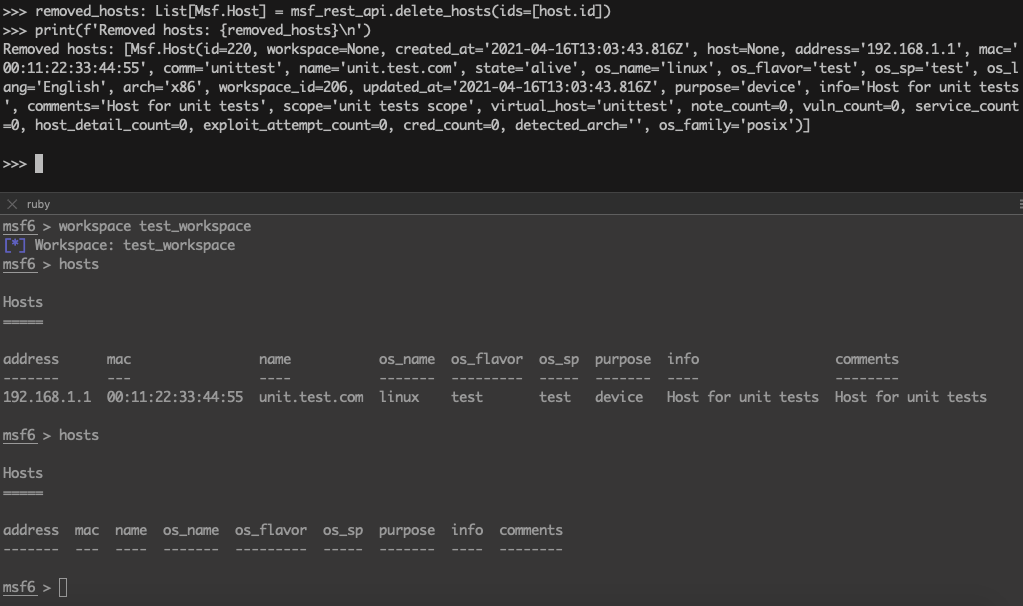Click cred_count=0 in Python output
Viewport: 1023px width, 606px height.
click(x=451, y=125)
